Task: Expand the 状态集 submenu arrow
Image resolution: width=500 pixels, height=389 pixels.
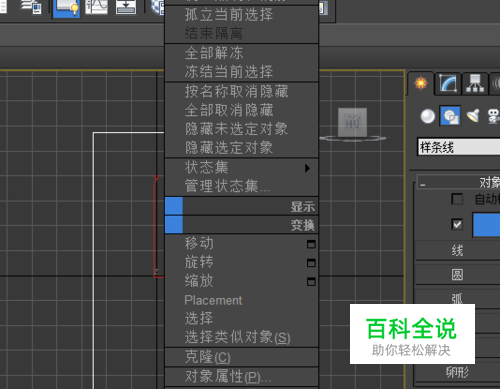Action: tap(307, 168)
